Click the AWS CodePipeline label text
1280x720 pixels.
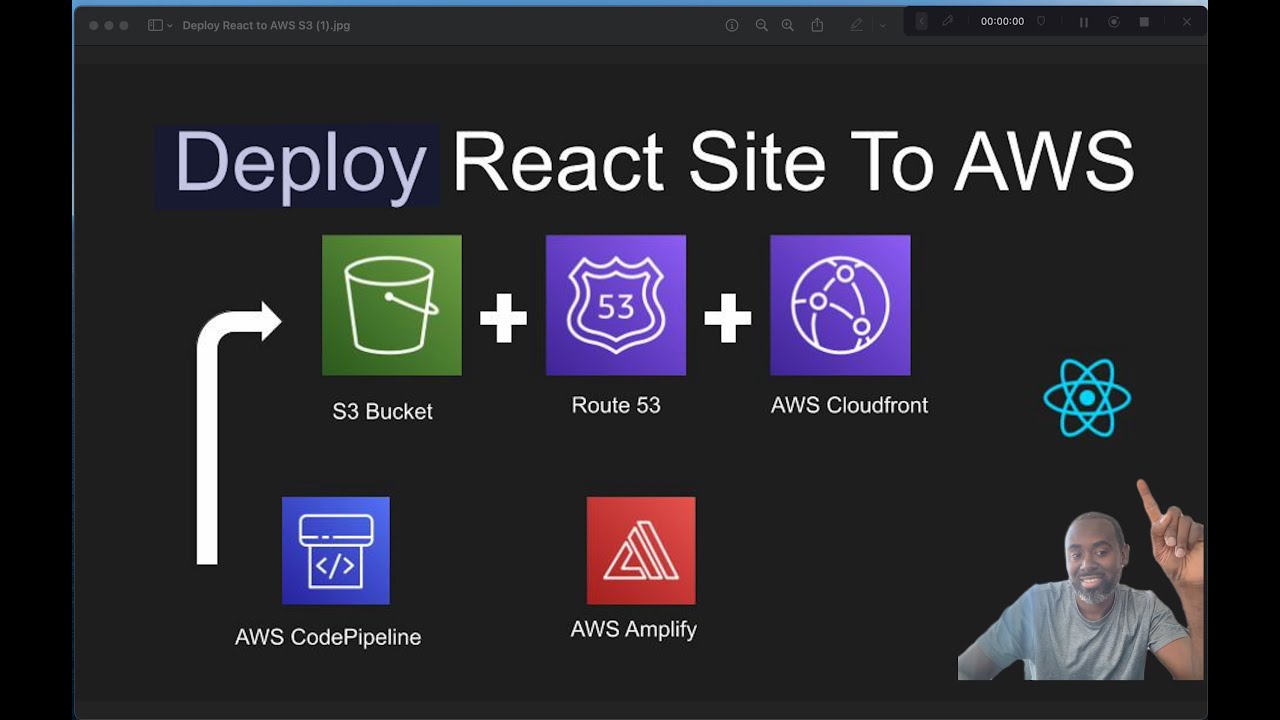(x=328, y=637)
